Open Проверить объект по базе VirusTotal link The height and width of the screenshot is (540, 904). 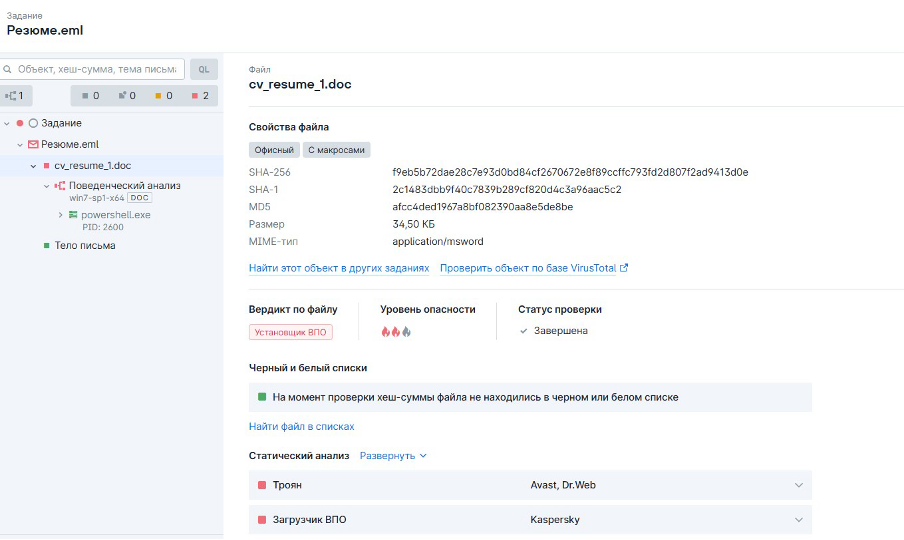528,268
